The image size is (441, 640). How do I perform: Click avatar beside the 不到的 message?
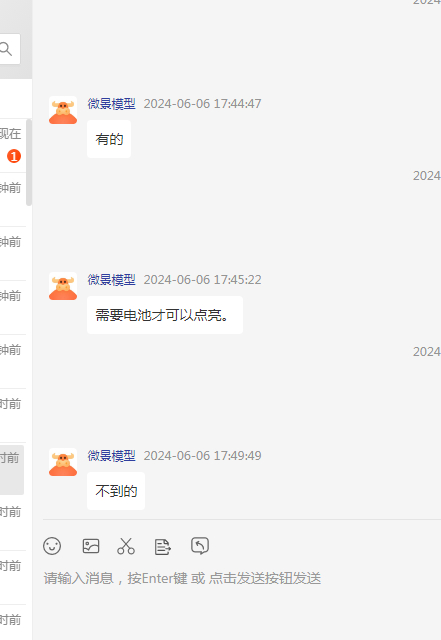pos(63,462)
